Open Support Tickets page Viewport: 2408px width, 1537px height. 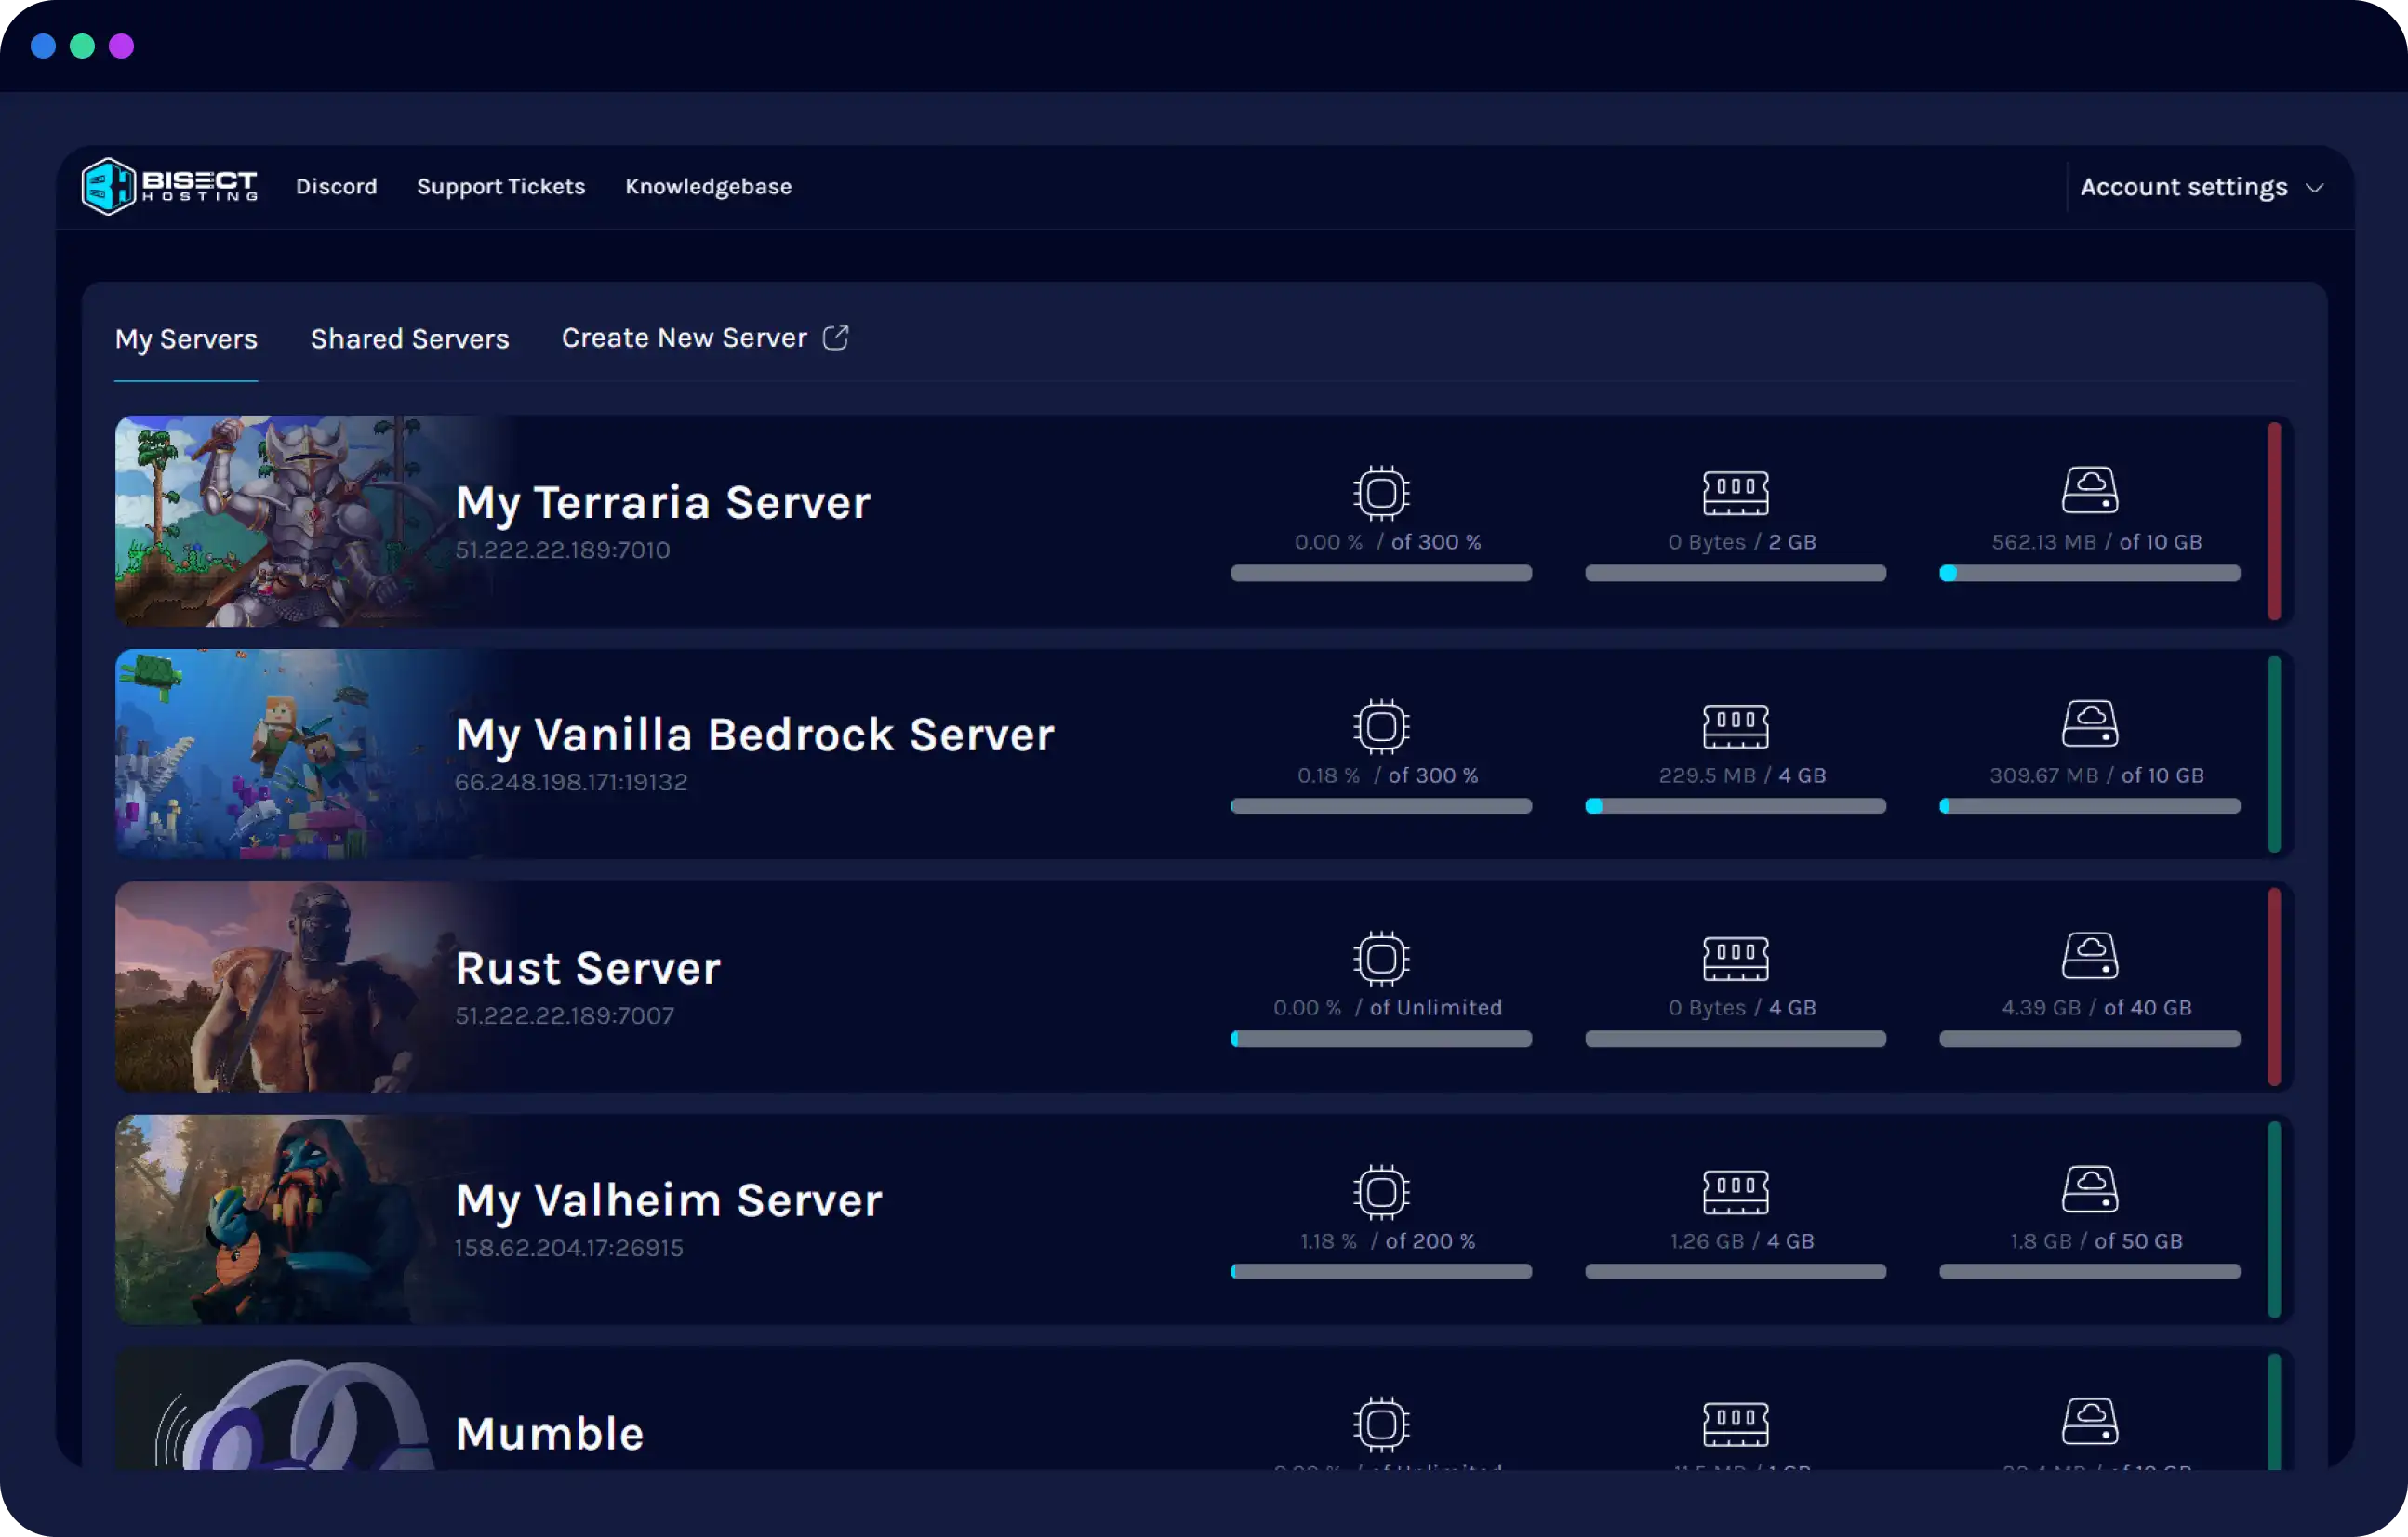[x=500, y=187]
